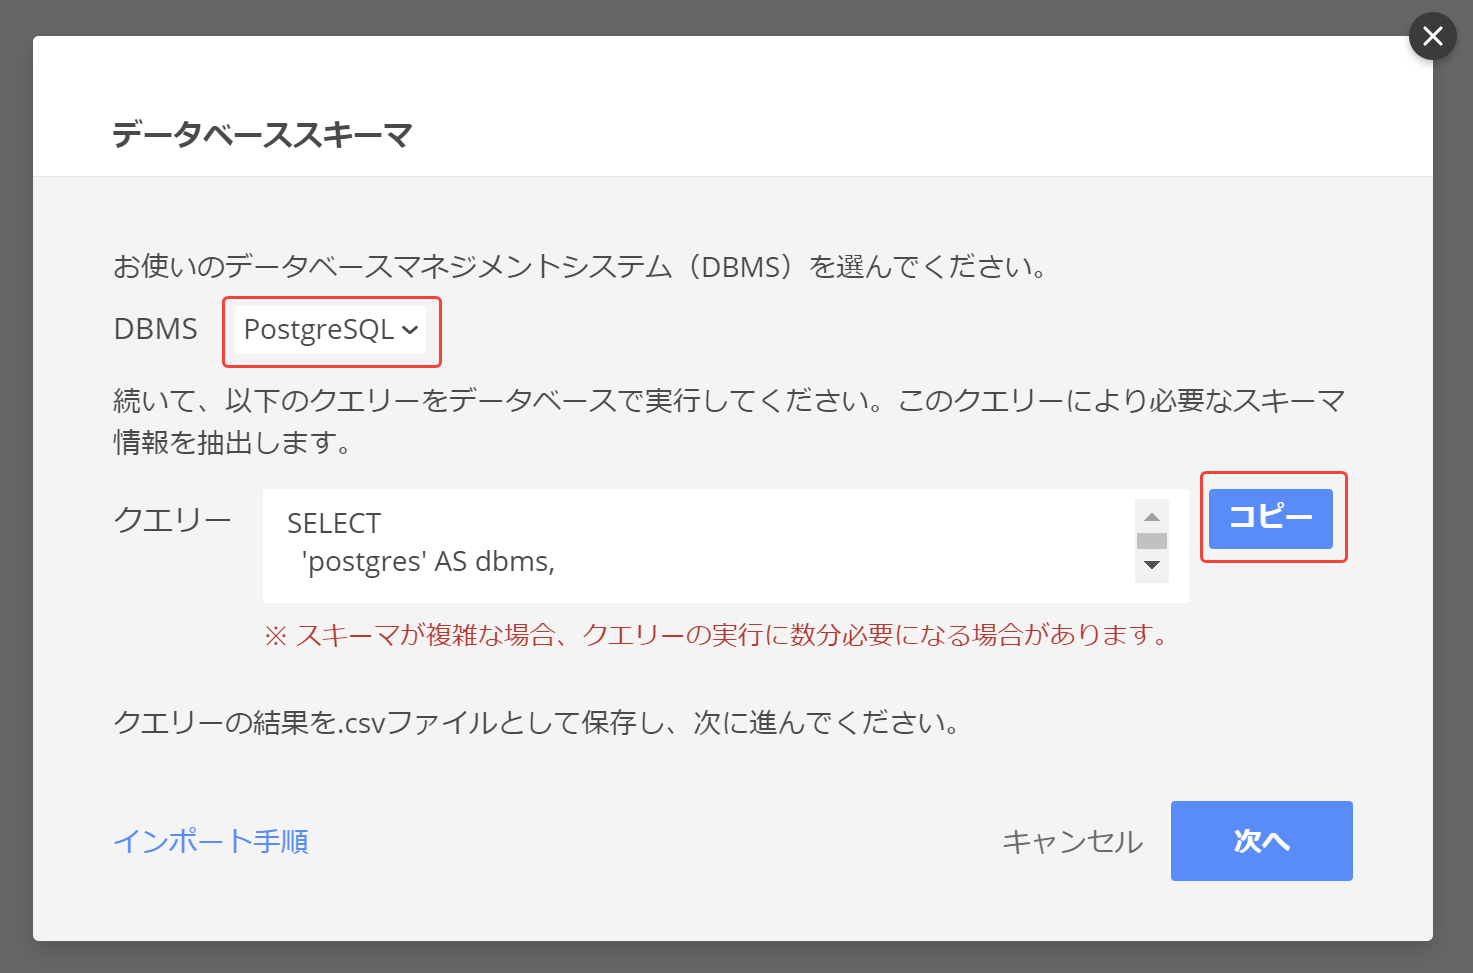Click the 'postgres' AS dbms query line
The image size is (1473, 973).
(430, 562)
